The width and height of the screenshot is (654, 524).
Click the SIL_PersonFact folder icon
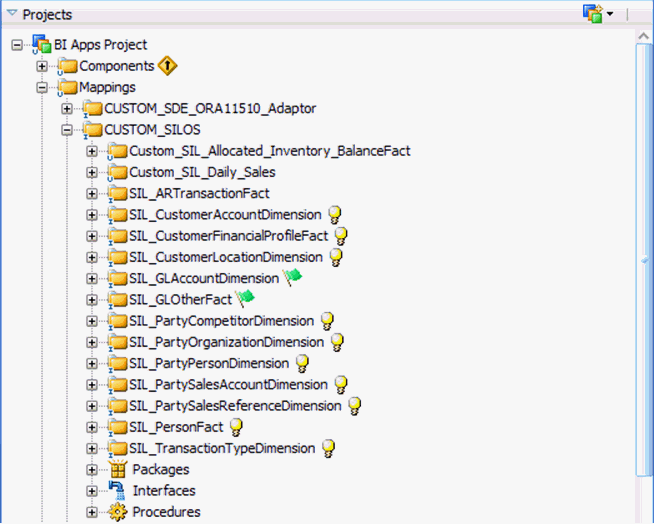pyautogui.click(x=118, y=428)
